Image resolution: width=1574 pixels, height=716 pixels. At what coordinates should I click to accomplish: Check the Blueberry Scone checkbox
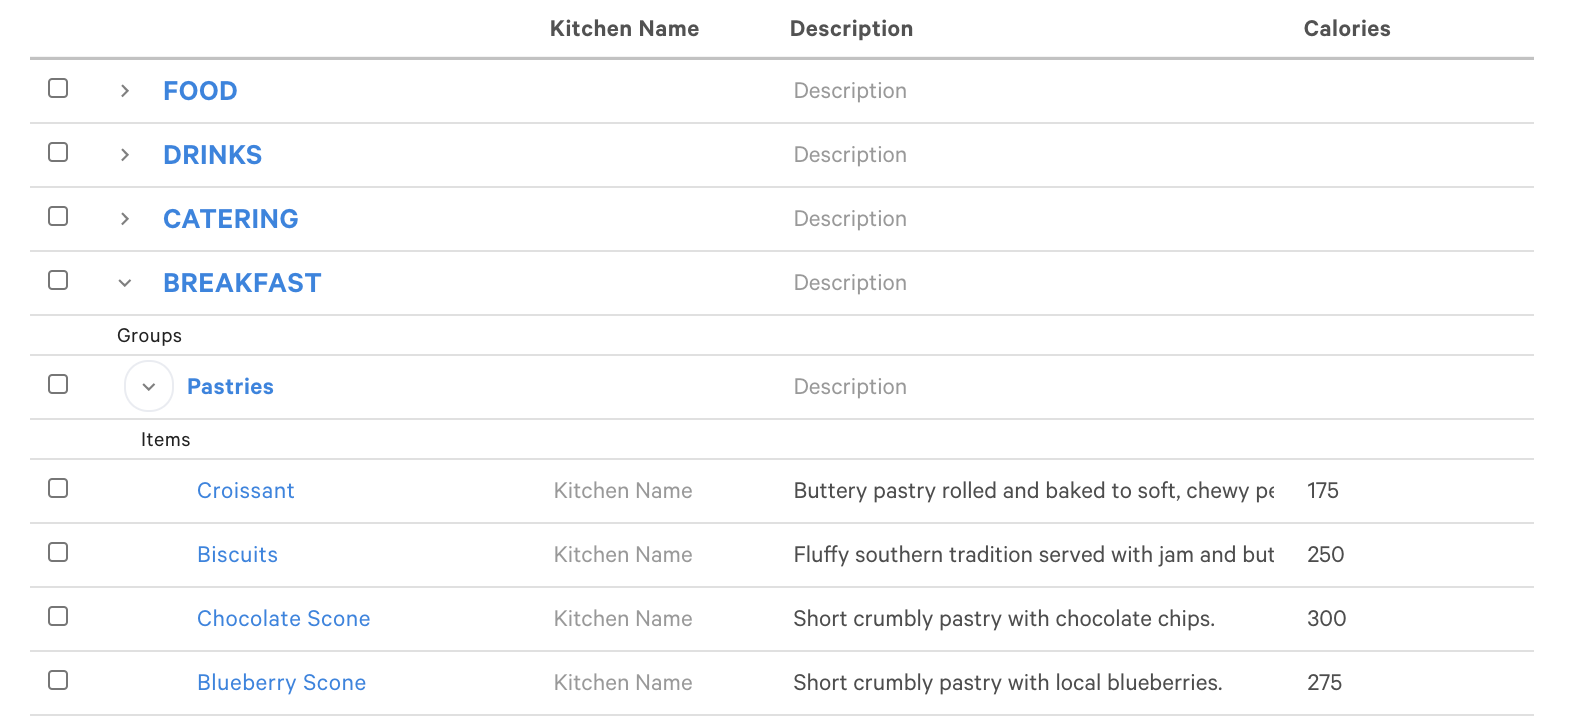coord(59,681)
